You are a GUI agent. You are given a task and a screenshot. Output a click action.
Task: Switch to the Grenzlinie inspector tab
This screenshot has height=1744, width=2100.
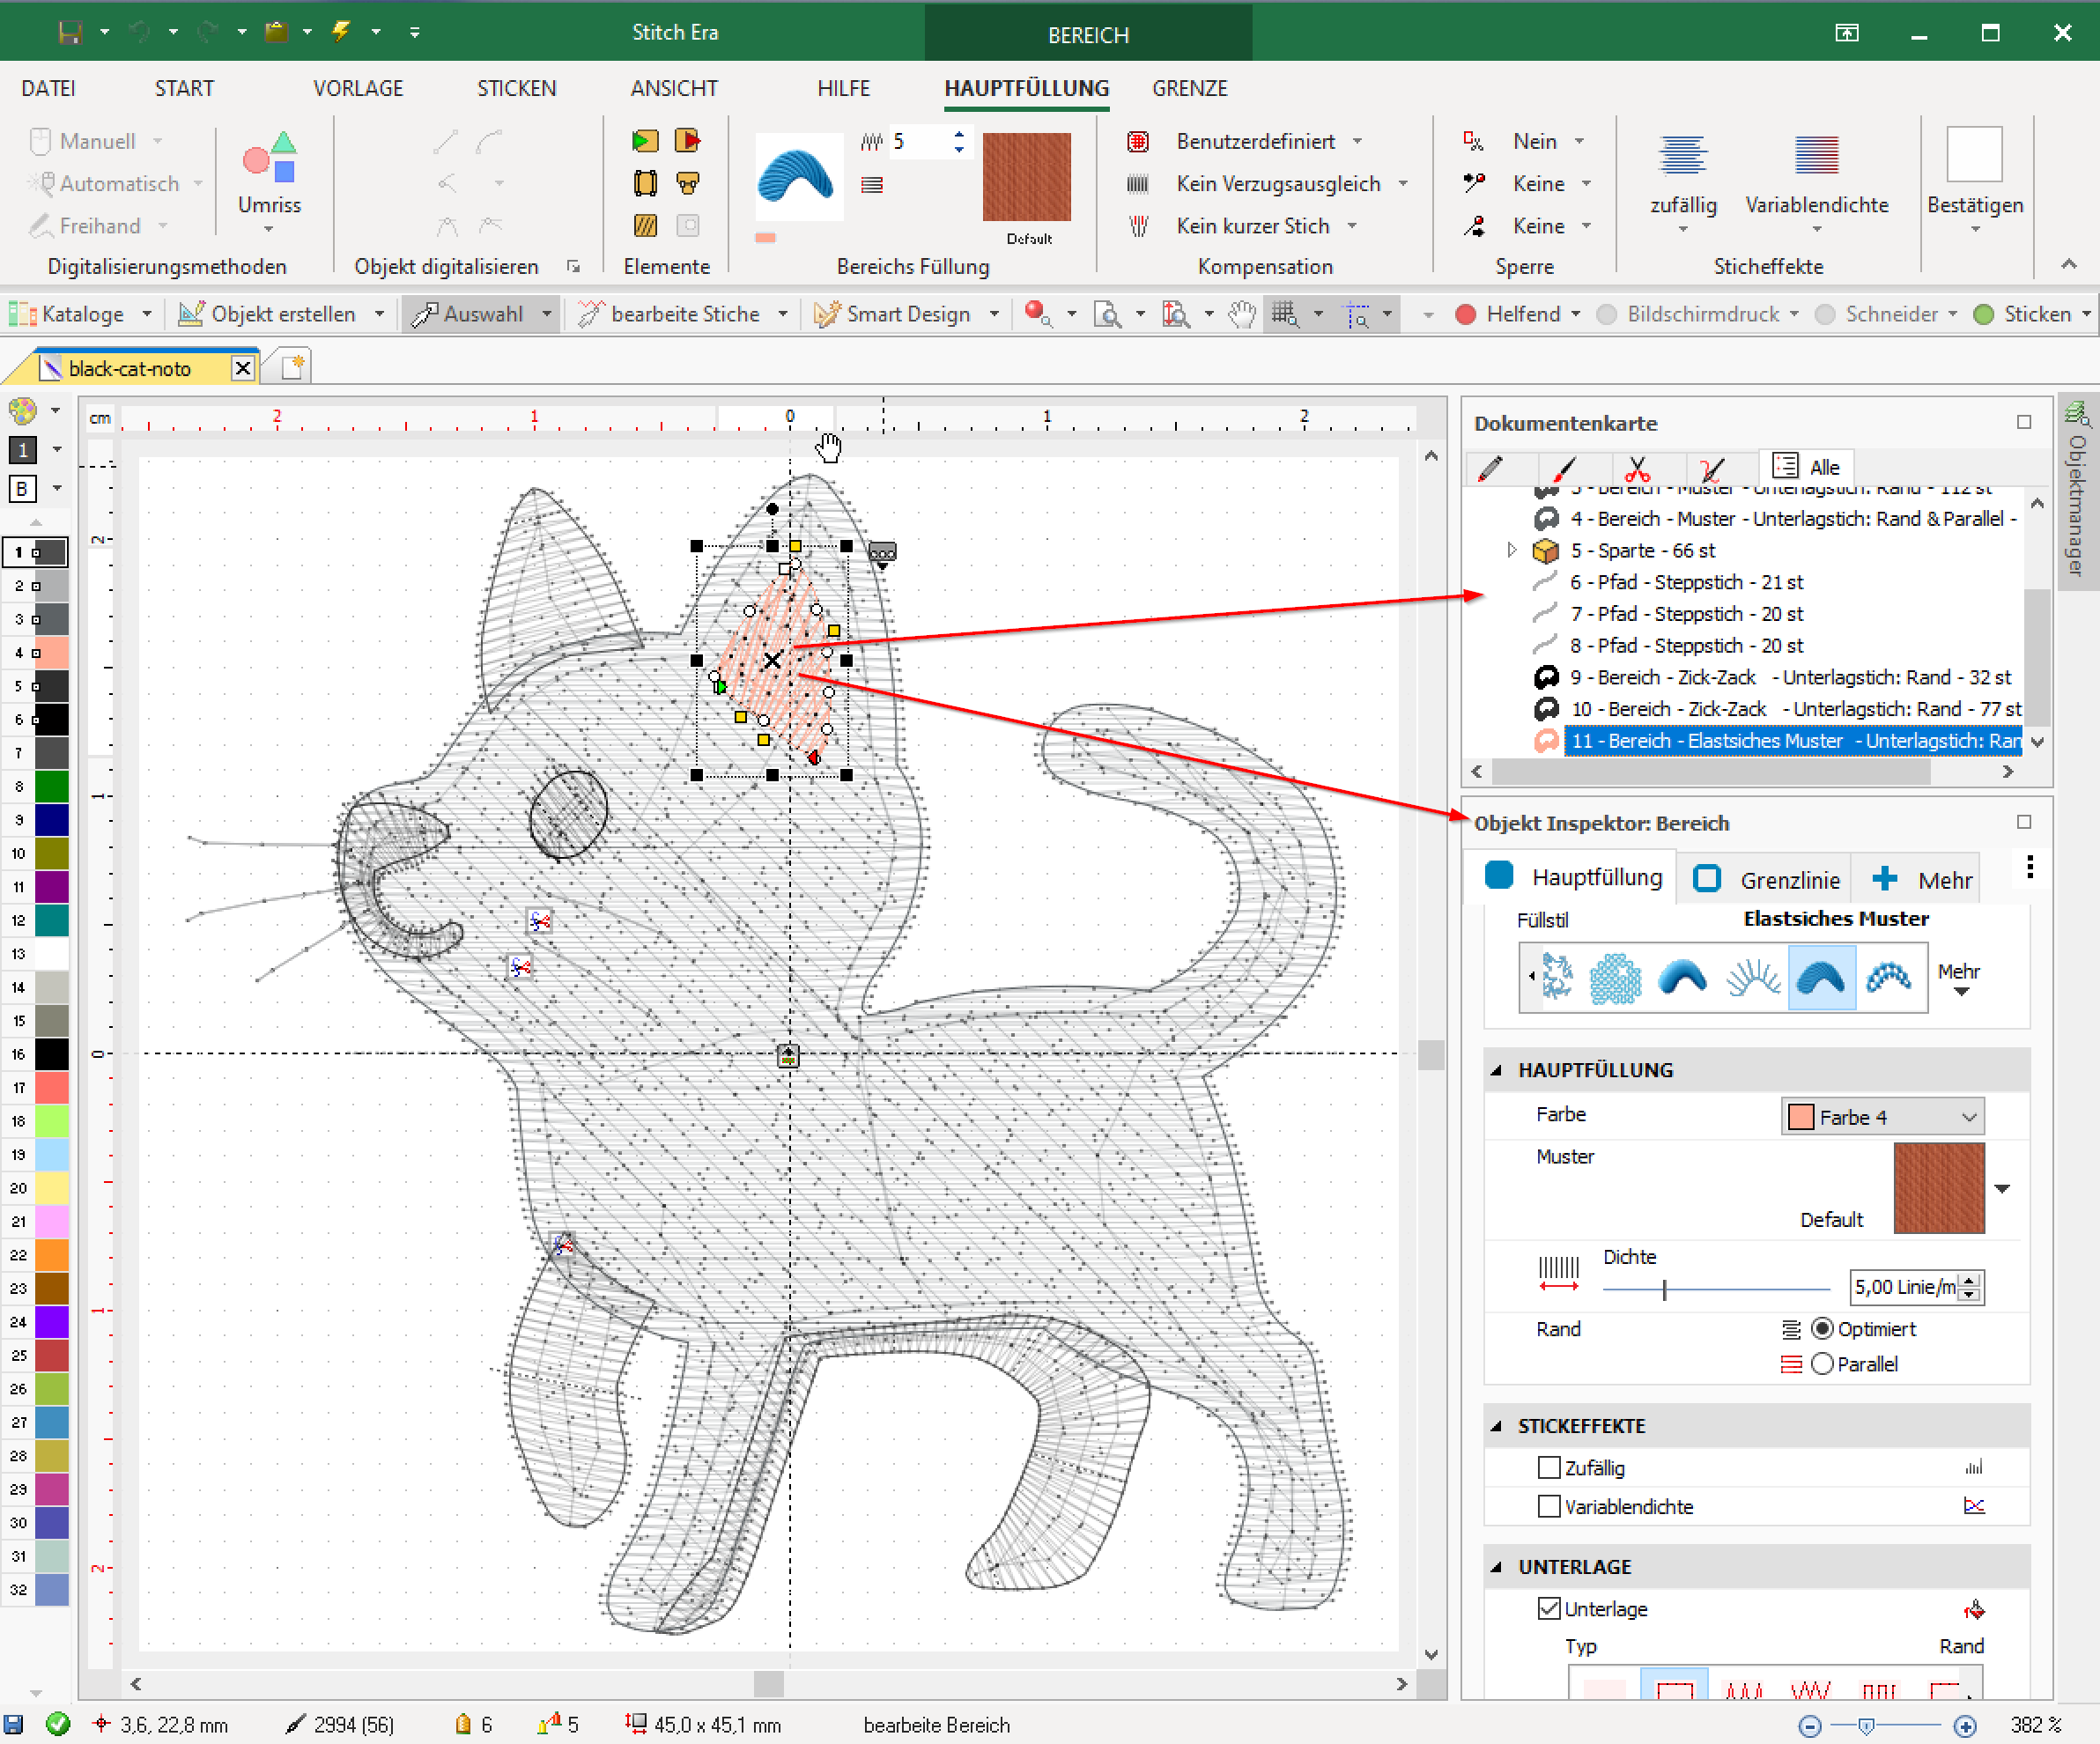(1766, 880)
